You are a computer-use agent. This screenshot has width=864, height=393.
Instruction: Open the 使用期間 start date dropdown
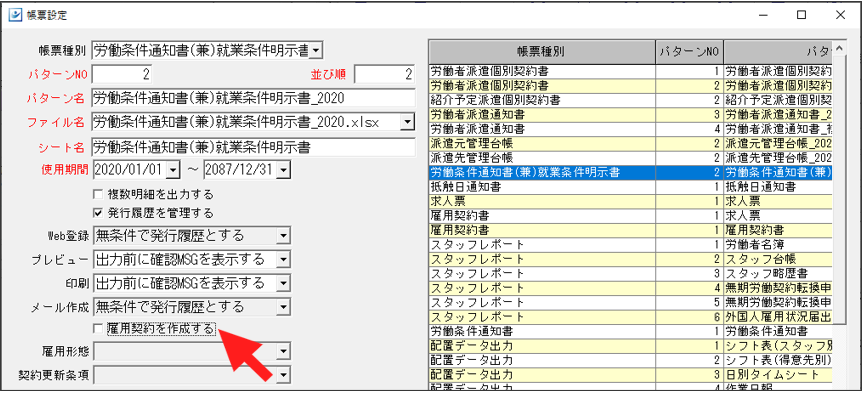coord(172,170)
